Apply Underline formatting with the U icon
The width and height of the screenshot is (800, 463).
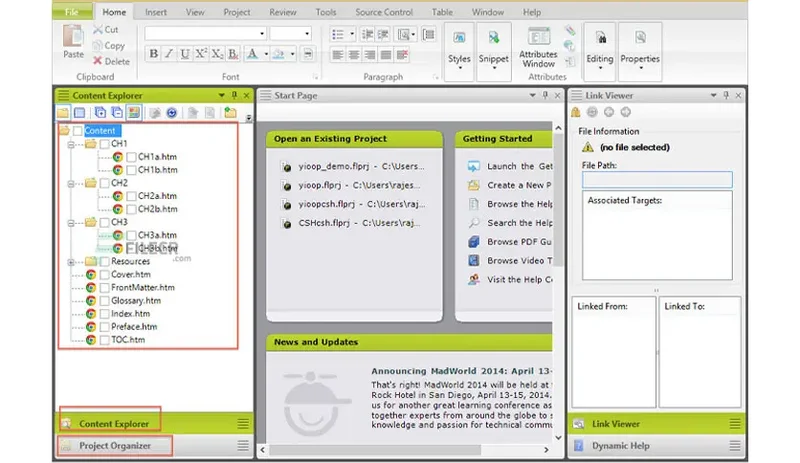[x=185, y=54]
